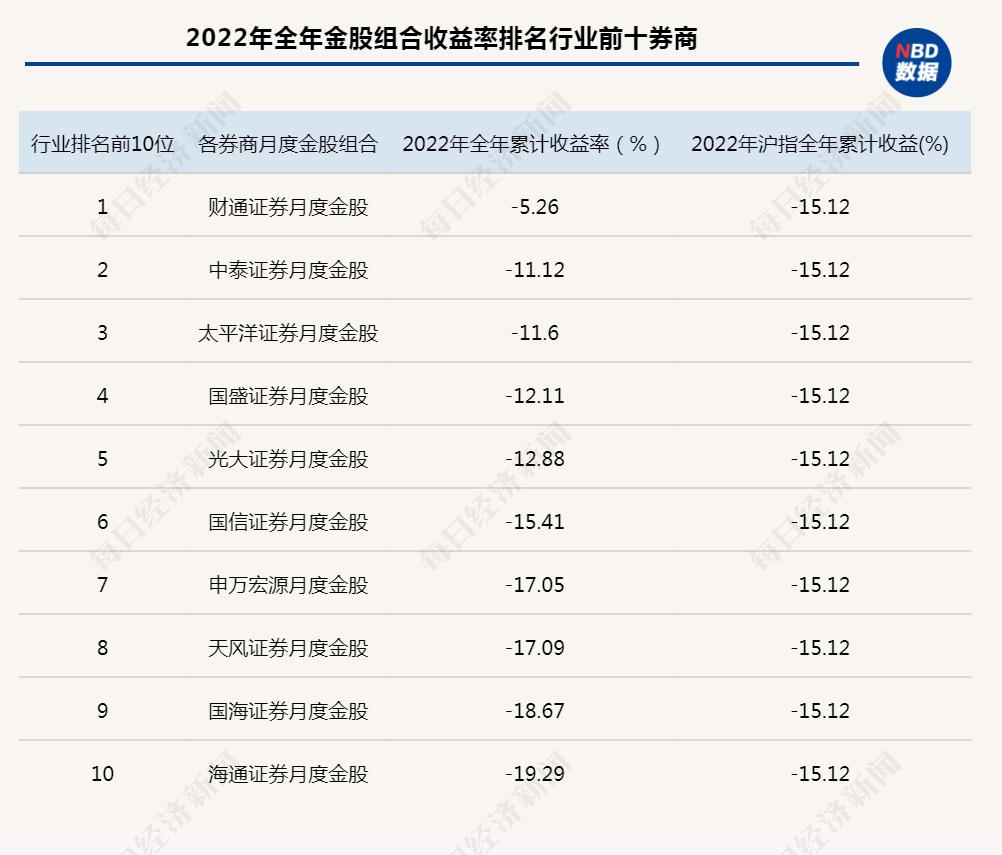Select the cell 财通证券月度金股
The image size is (1002, 855).
[x=288, y=207]
